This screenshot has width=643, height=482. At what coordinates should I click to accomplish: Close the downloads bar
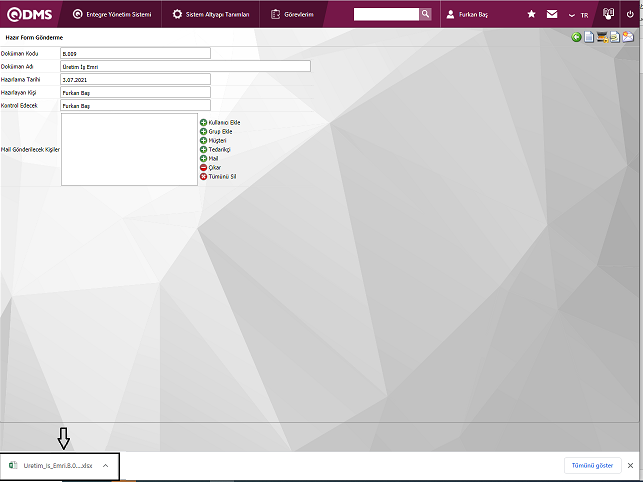point(630,466)
